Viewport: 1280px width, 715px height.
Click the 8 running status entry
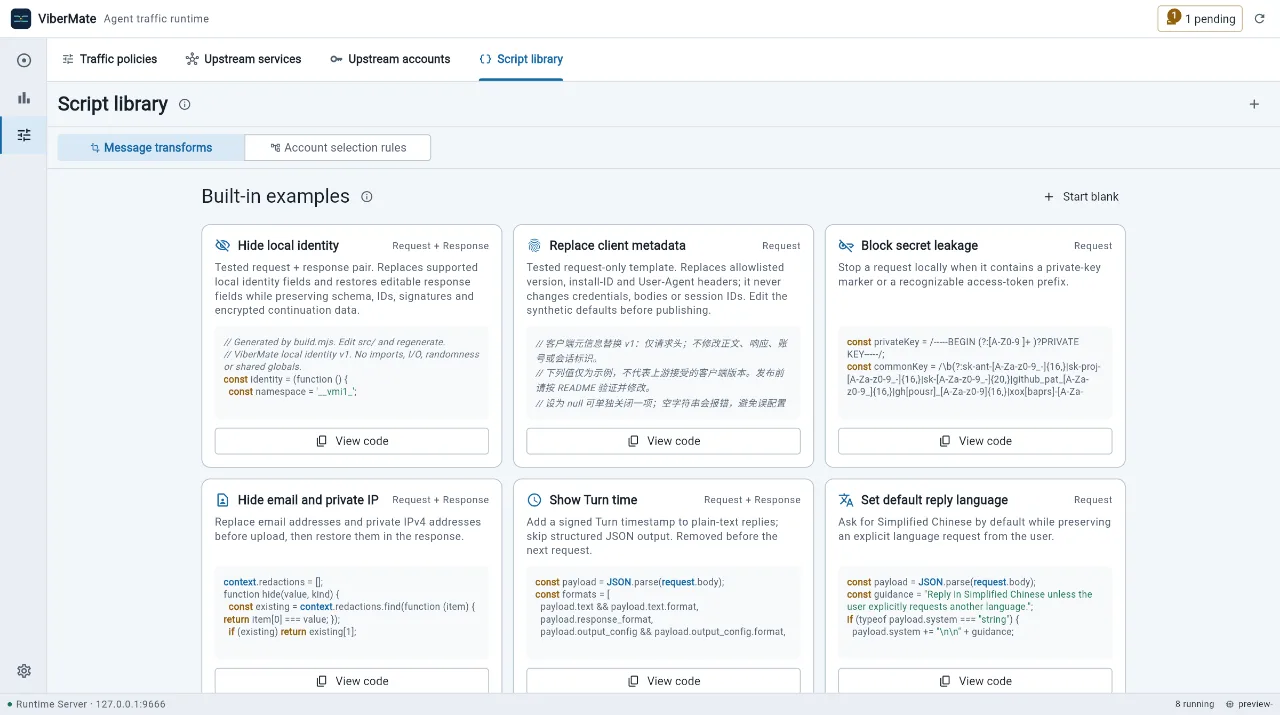(x=1194, y=704)
